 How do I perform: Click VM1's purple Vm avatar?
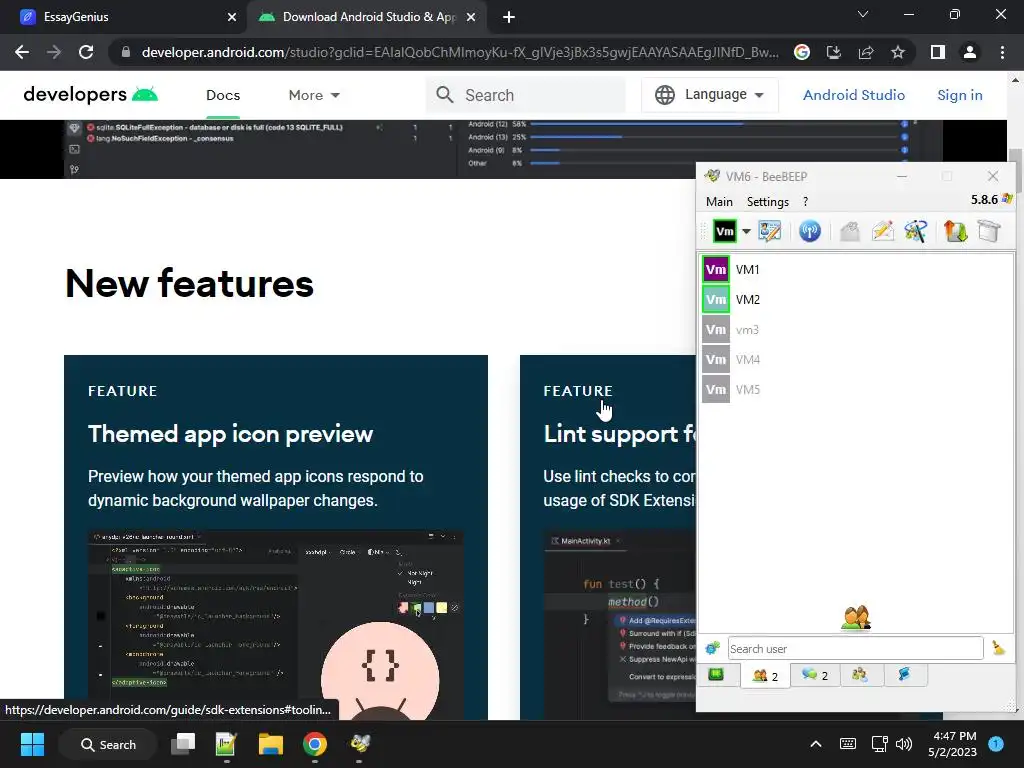(716, 269)
